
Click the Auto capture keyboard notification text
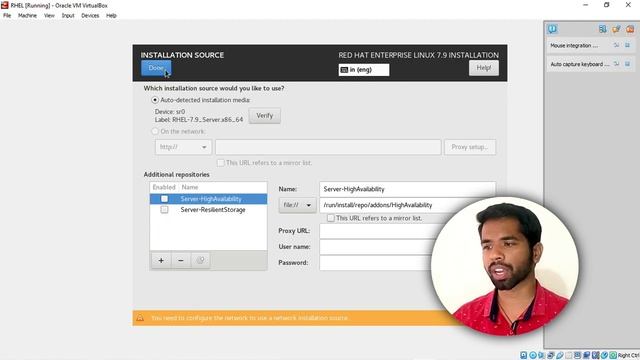[580, 64]
